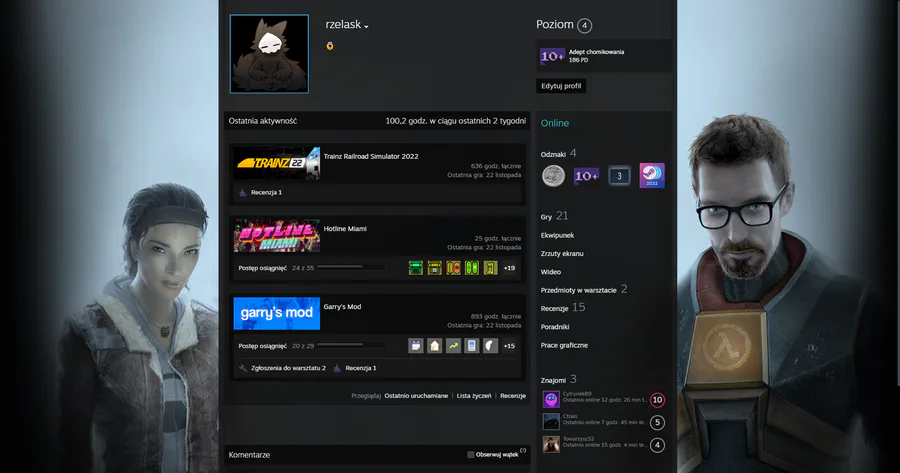900x473 pixels.
Task: Open the badge showing number 3 in Odznaki
Action: click(x=619, y=176)
